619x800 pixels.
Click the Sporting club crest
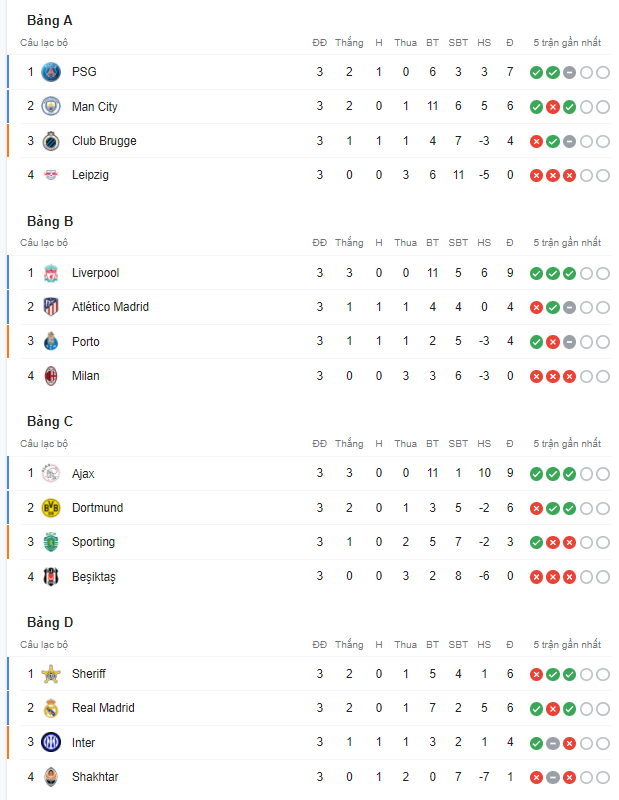point(51,542)
